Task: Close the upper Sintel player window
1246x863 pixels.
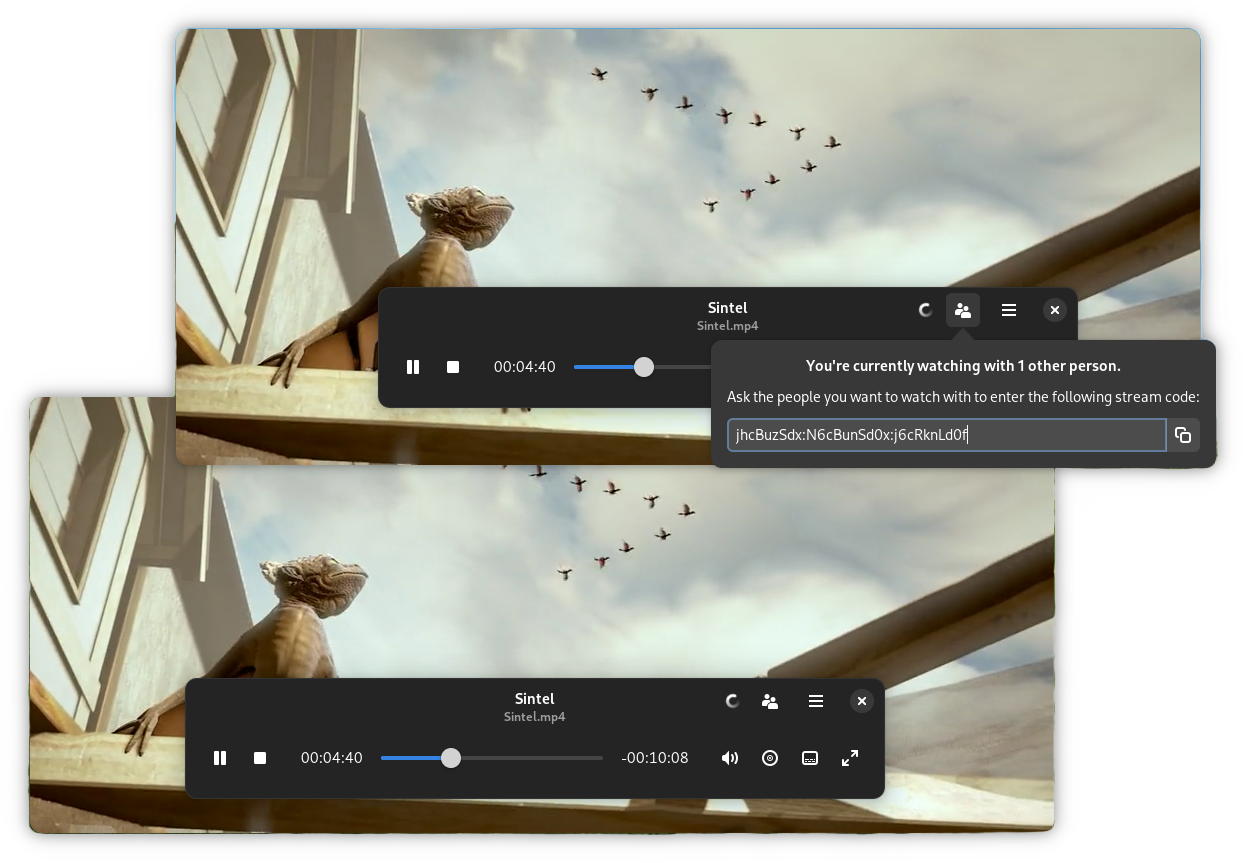Action: [1054, 310]
